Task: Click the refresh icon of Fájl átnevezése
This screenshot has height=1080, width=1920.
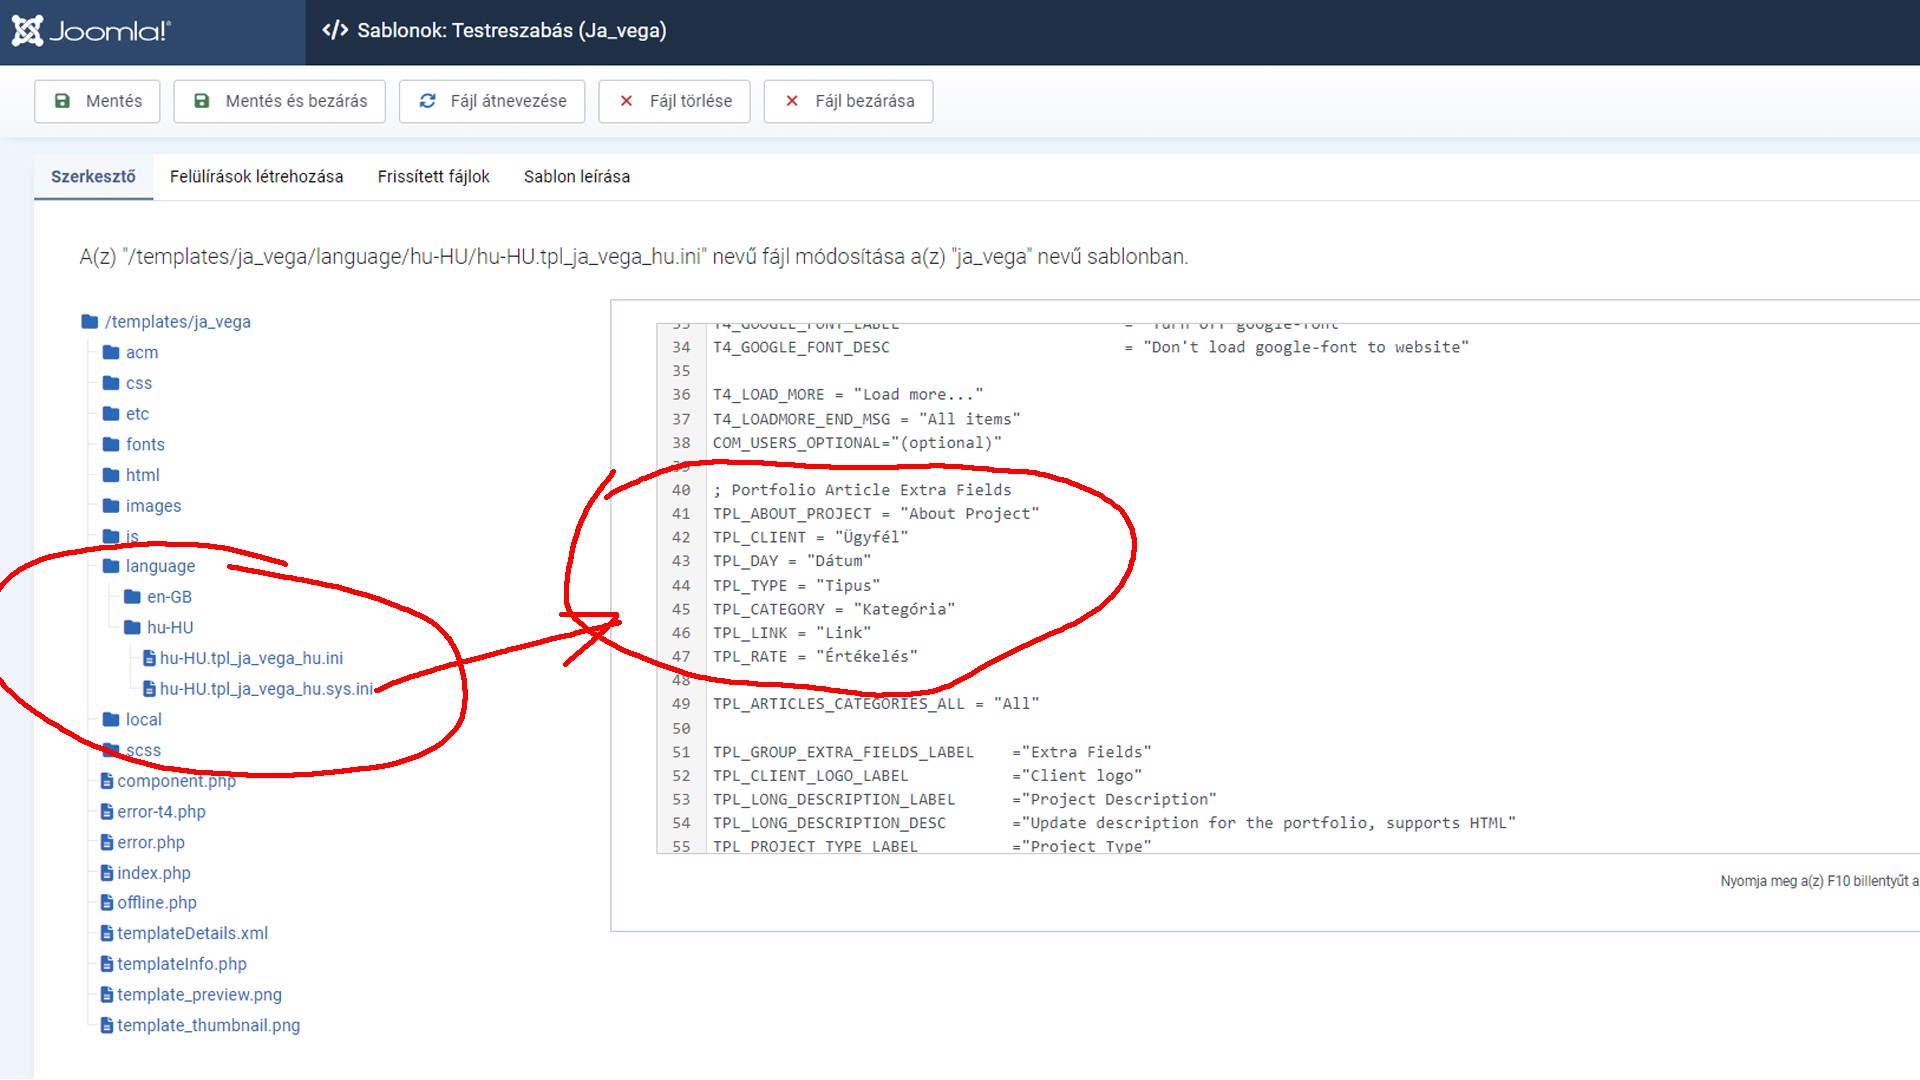Action: [428, 101]
